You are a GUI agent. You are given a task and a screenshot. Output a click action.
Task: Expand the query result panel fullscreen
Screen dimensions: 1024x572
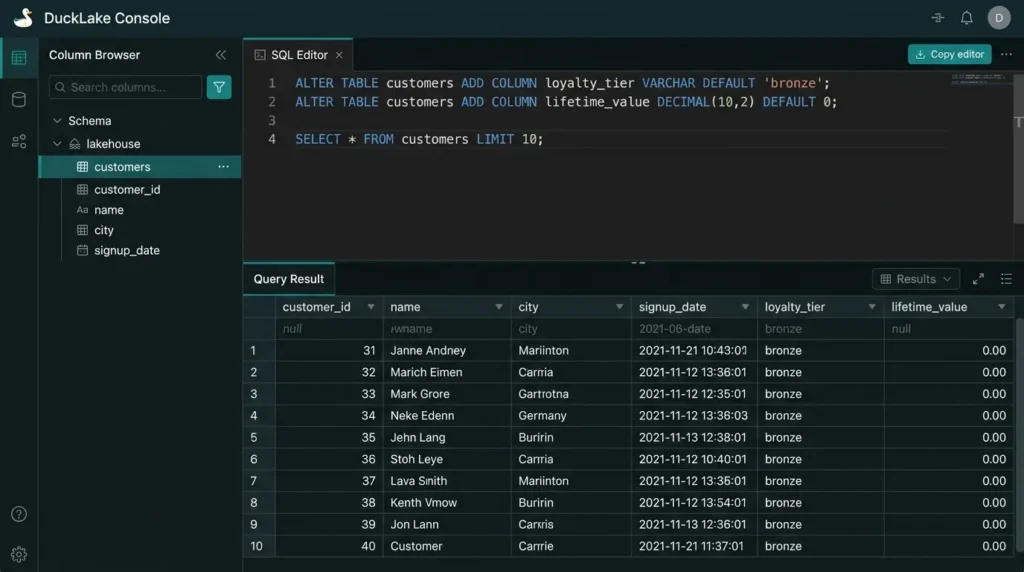point(978,279)
